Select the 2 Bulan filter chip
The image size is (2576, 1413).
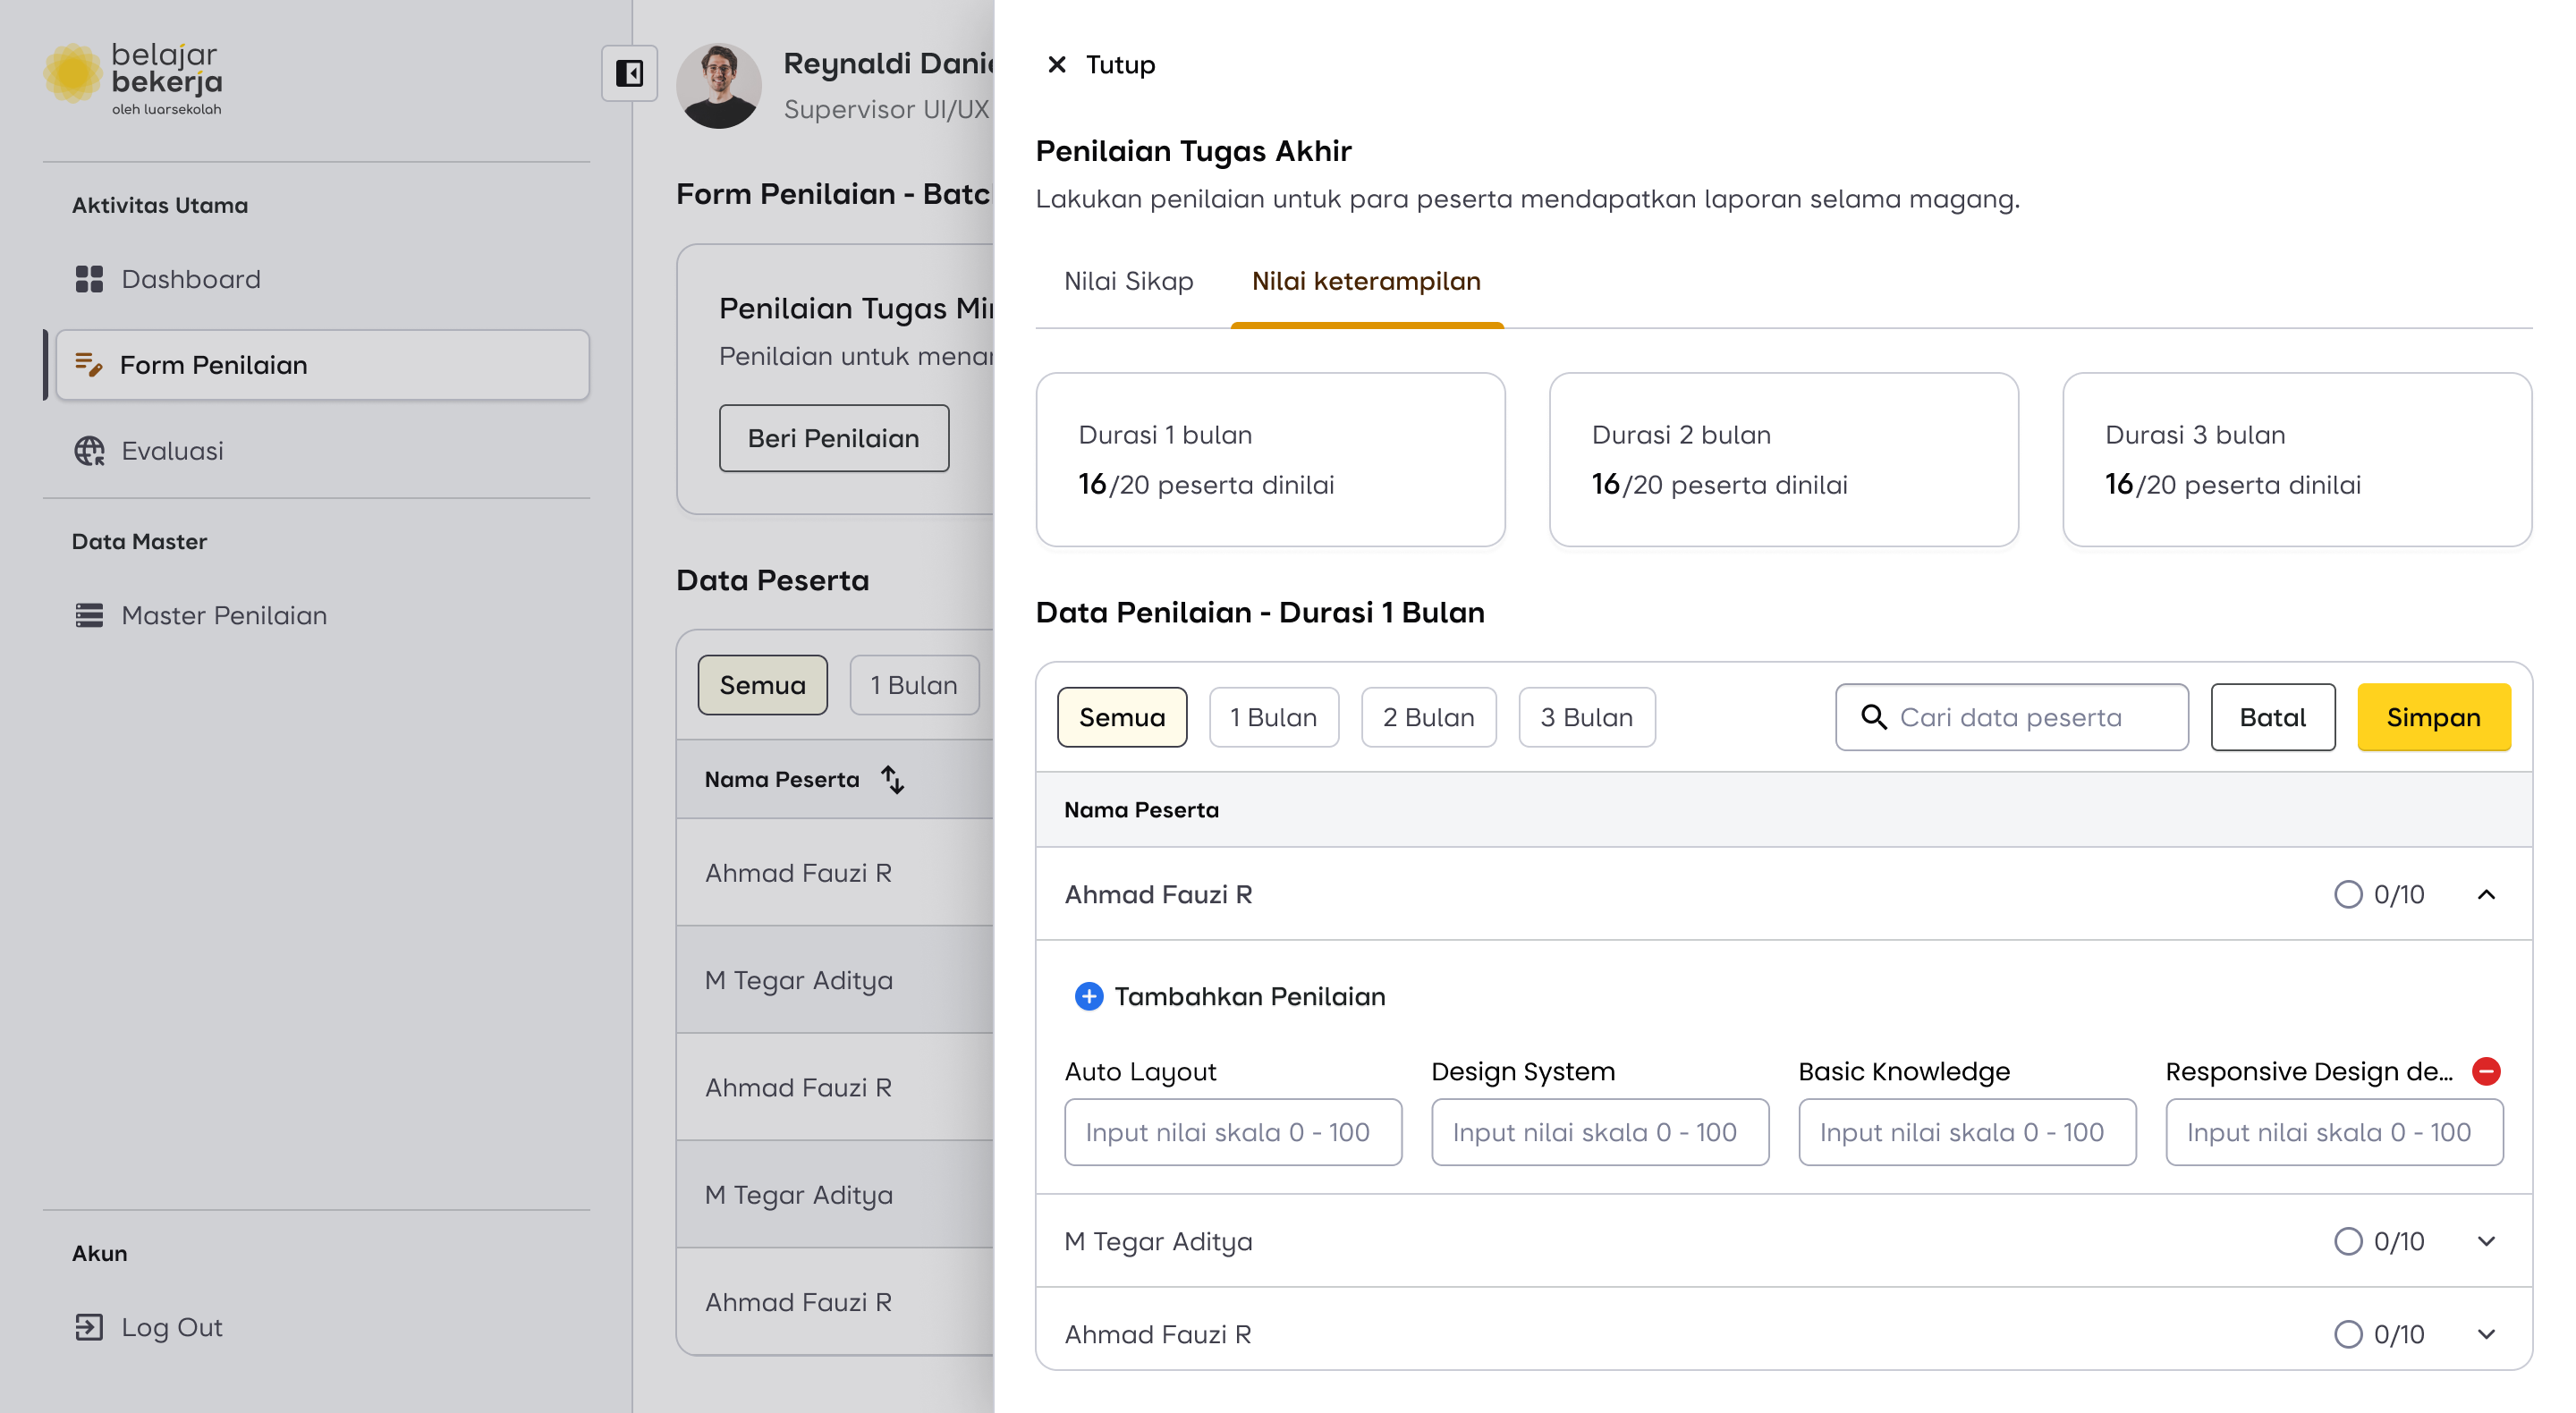(1428, 717)
